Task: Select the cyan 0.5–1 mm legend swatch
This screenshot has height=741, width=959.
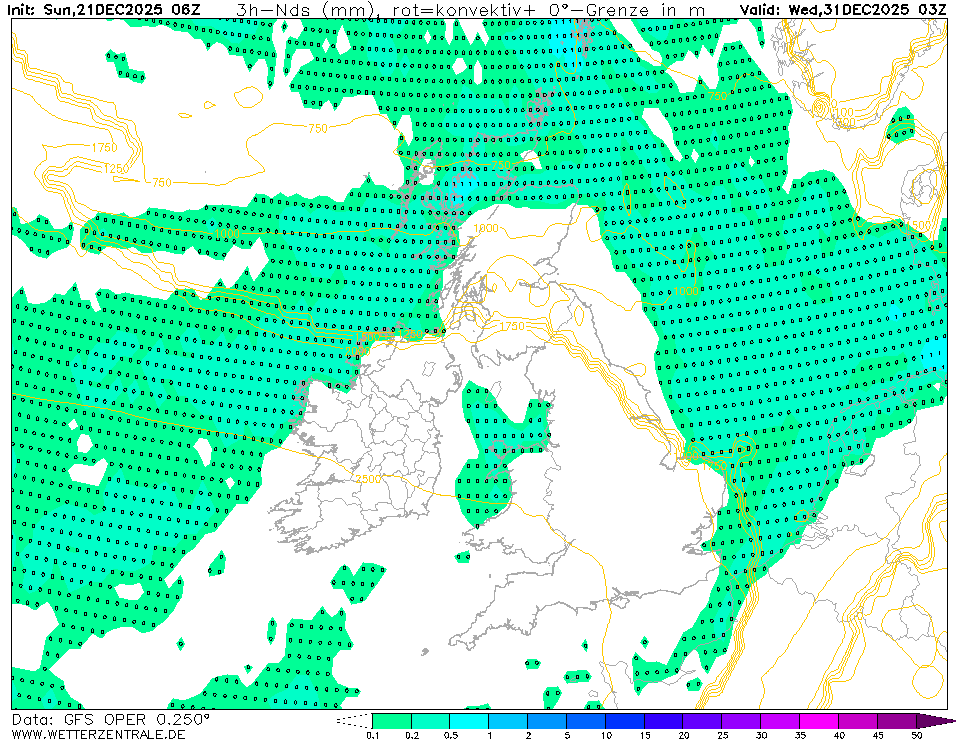Action: click(x=469, y=720)
